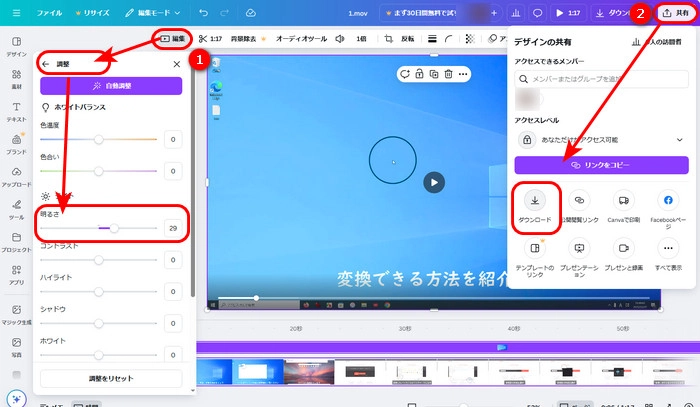This screenshot has height=407, width=700.
Task: Duplicate element via floating toolbar copy icon
Action: (434, 74)
